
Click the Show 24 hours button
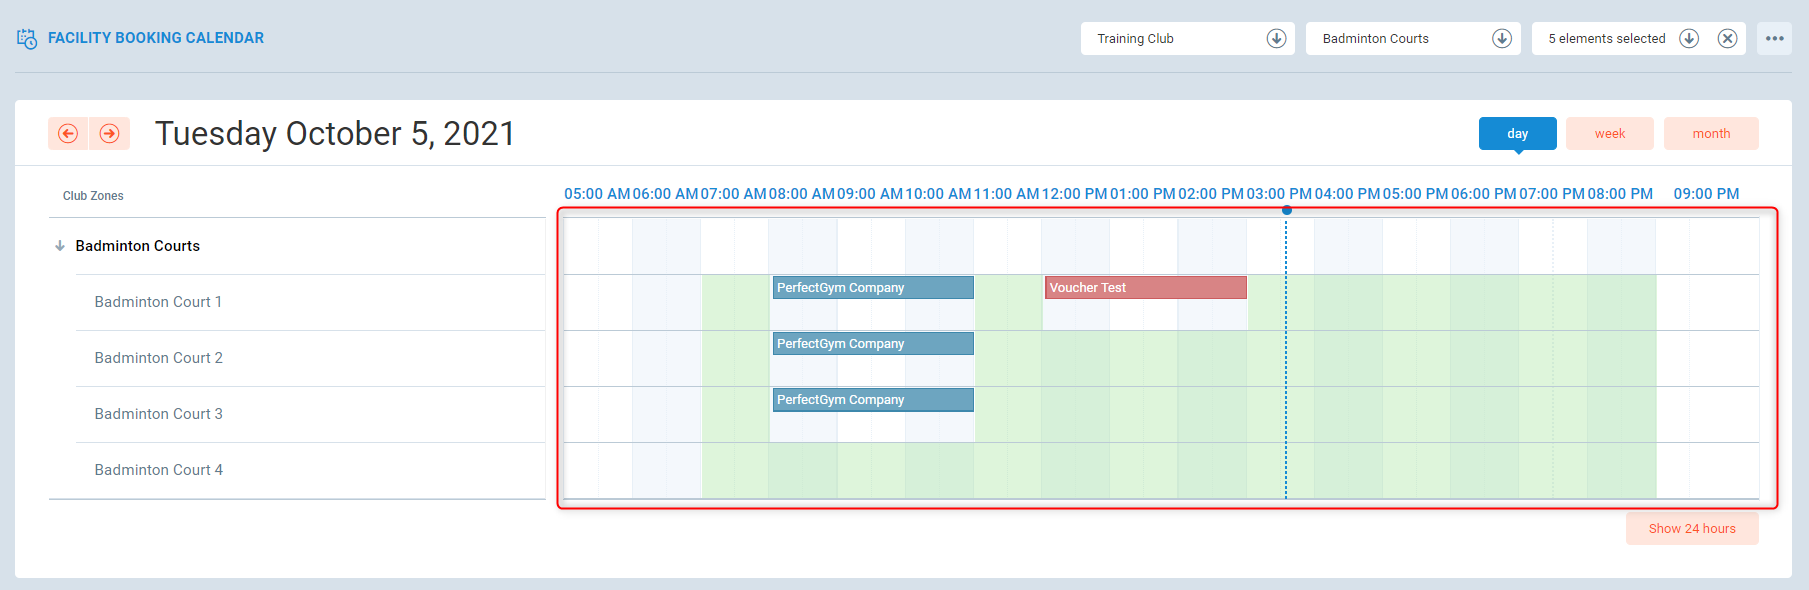tap(1691, 529)
